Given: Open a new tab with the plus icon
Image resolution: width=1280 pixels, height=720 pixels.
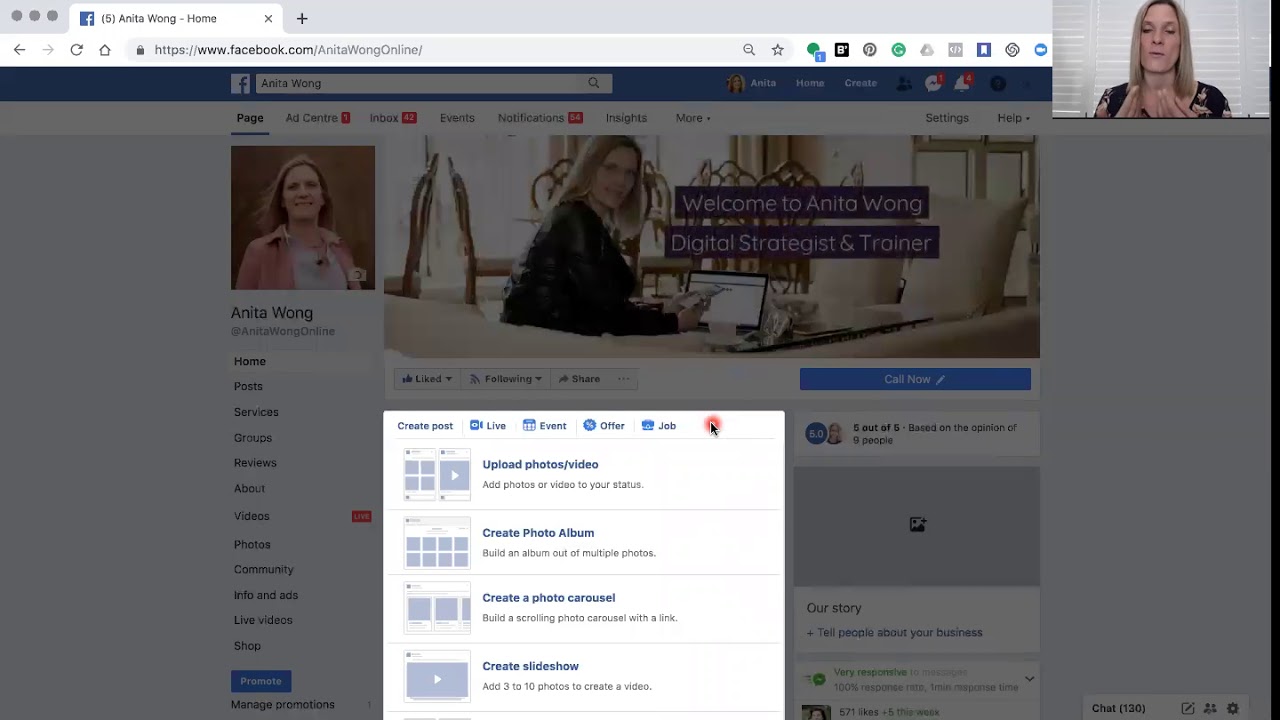Looking at the screenshot, I should [302, 18].
